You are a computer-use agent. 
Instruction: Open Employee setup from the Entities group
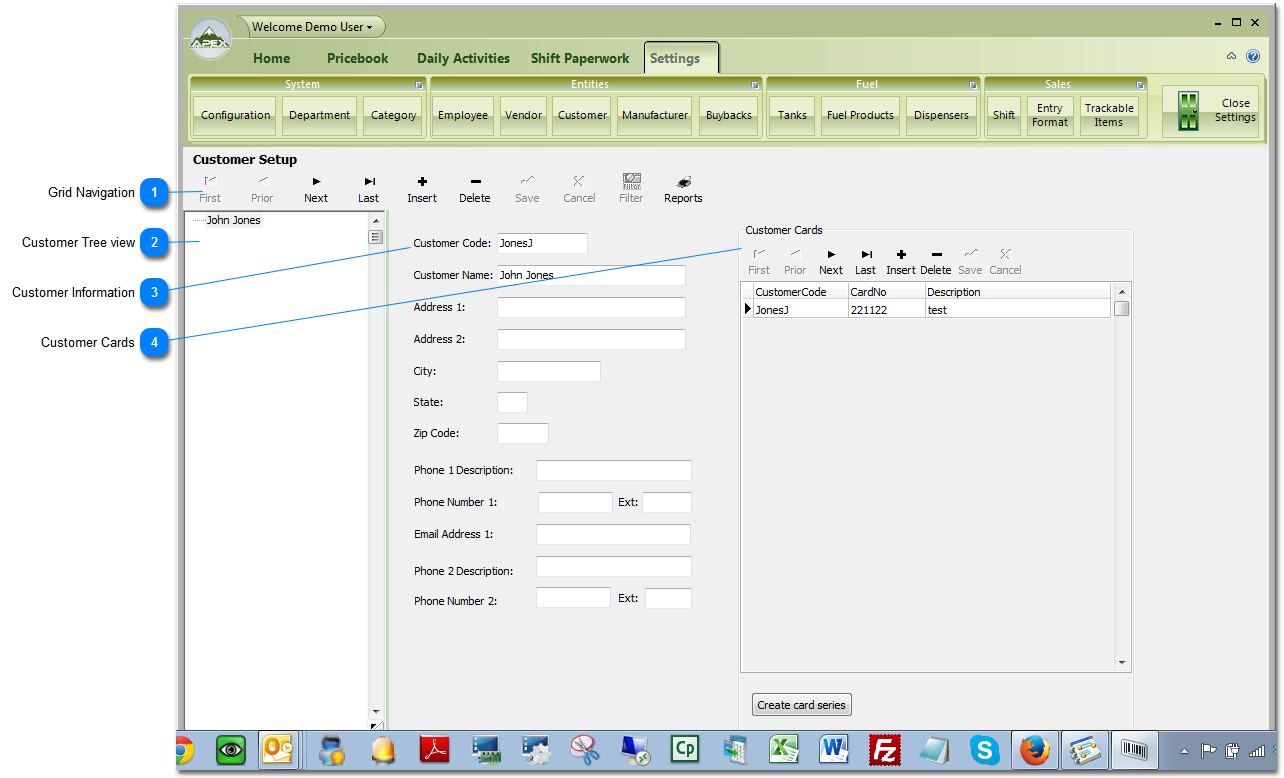pyautogui.click(x=462, y=115)
